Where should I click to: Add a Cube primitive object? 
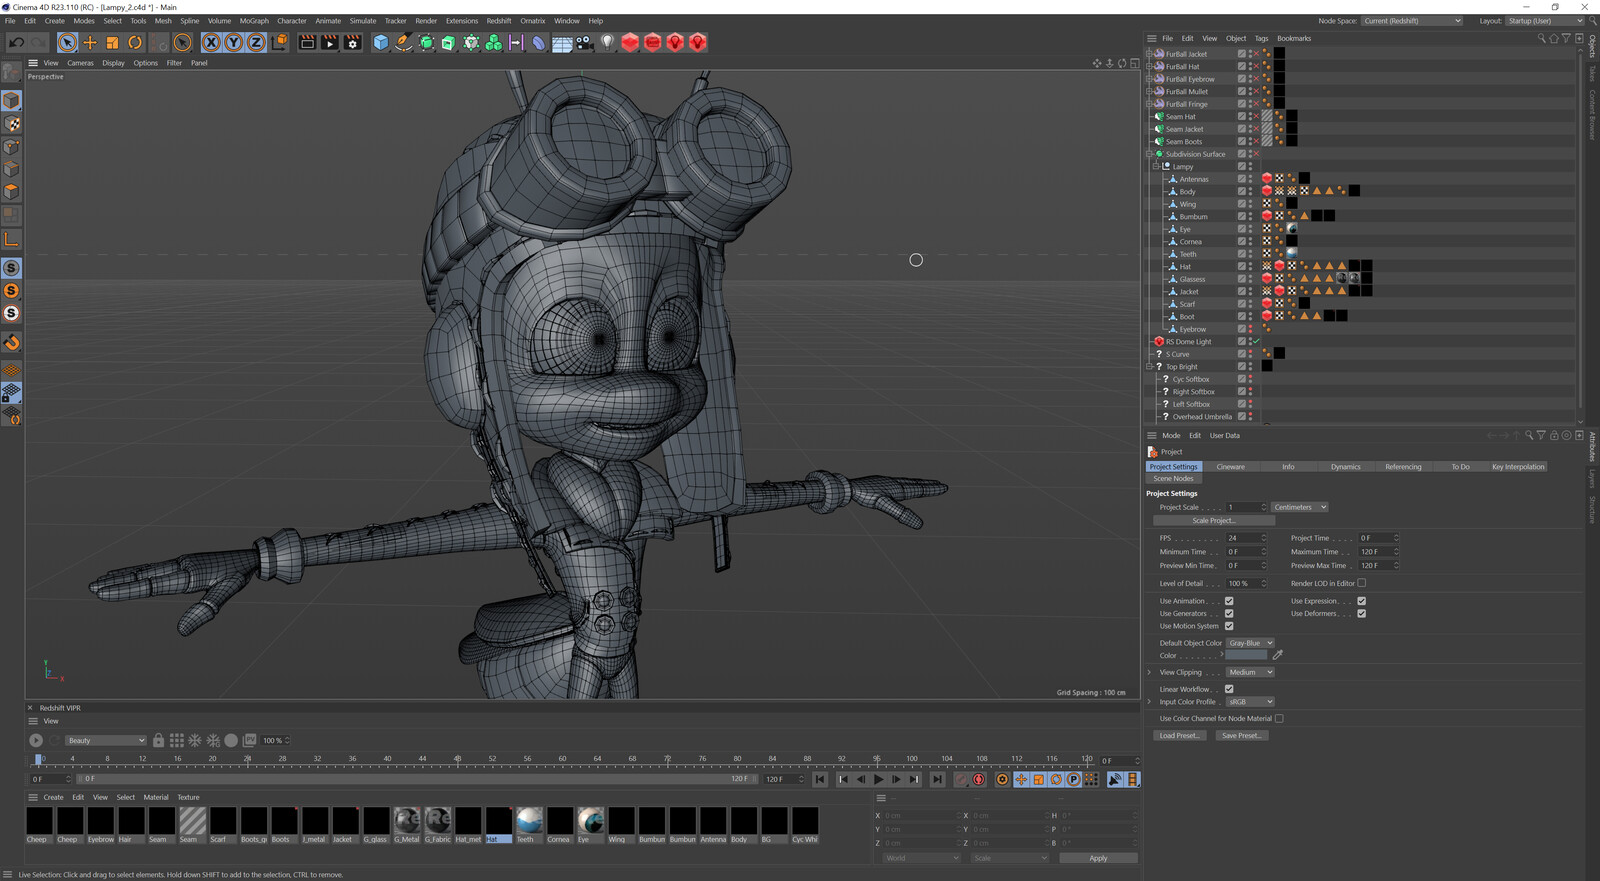pos(380,42)
